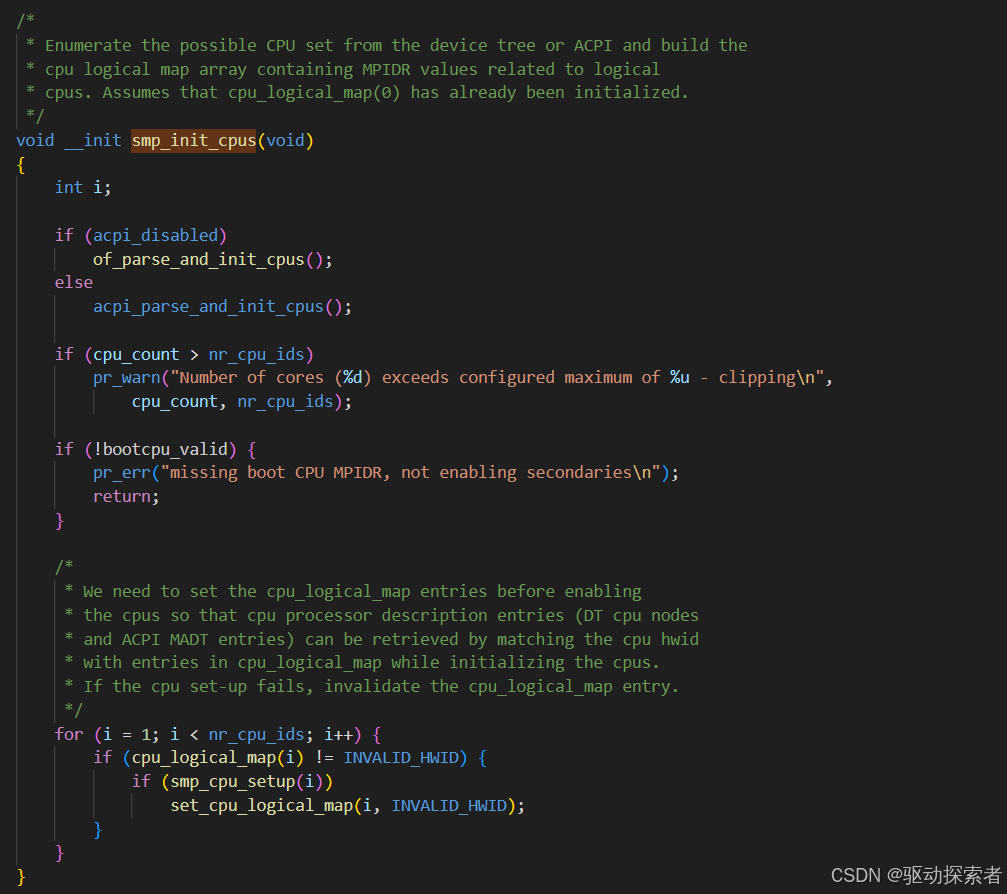
Task: Click the __init keyword in function signature
Action: 93,141
